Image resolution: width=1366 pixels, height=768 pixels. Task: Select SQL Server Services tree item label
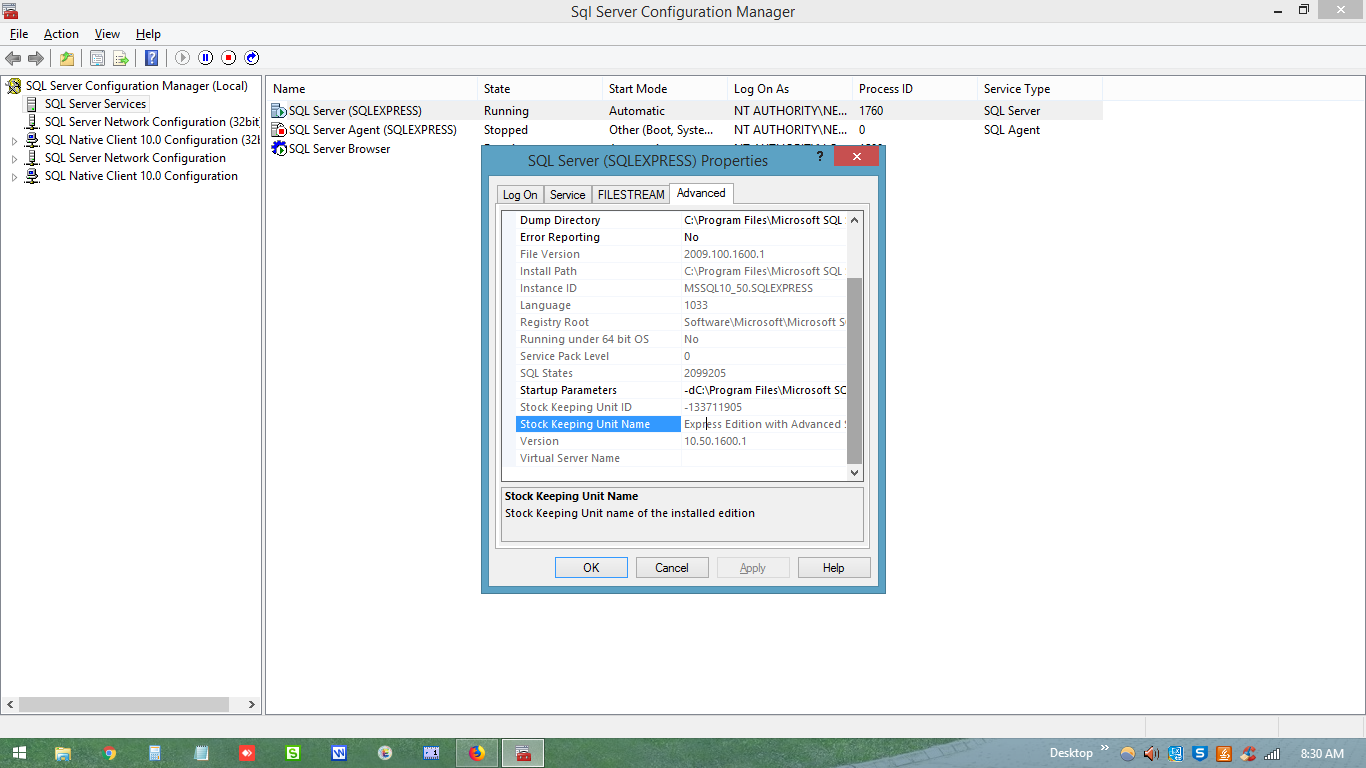(95, 104)
